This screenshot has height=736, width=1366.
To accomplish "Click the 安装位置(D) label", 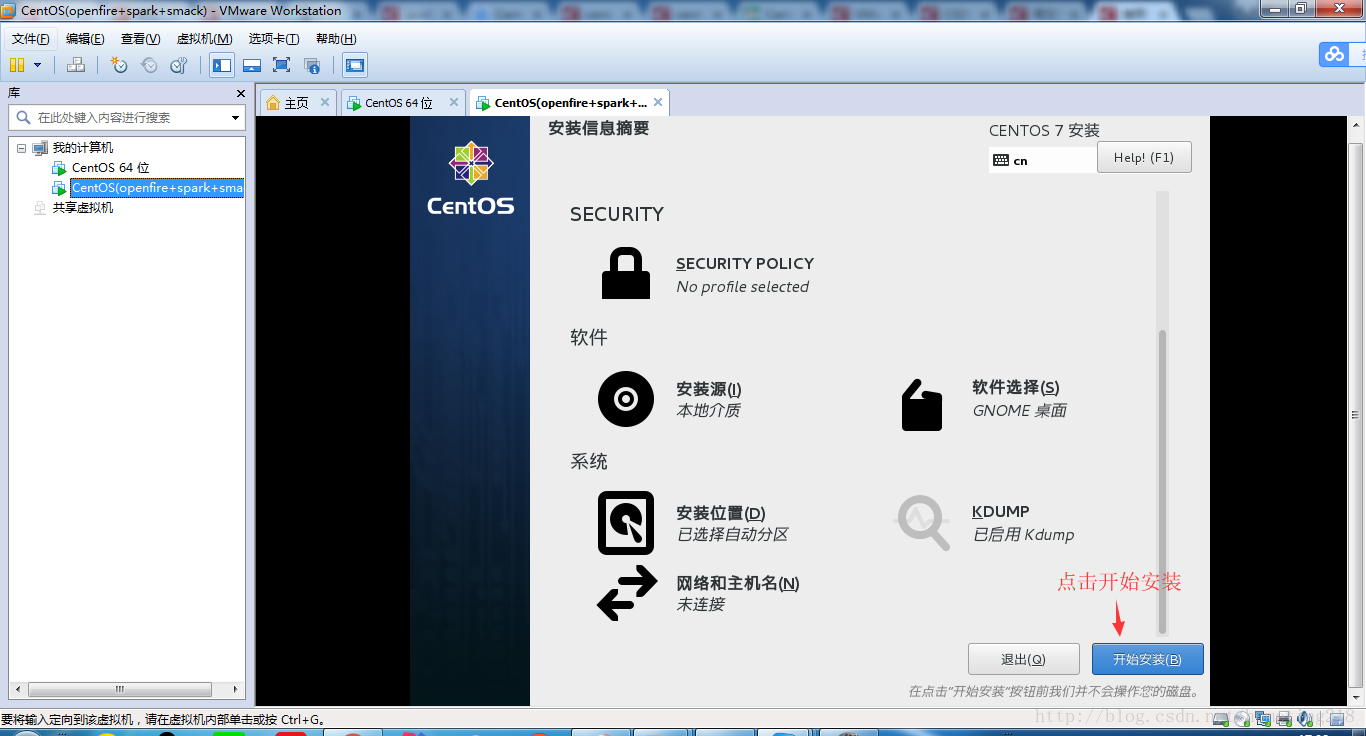I will pyautogui.click(x=721, y=513).
